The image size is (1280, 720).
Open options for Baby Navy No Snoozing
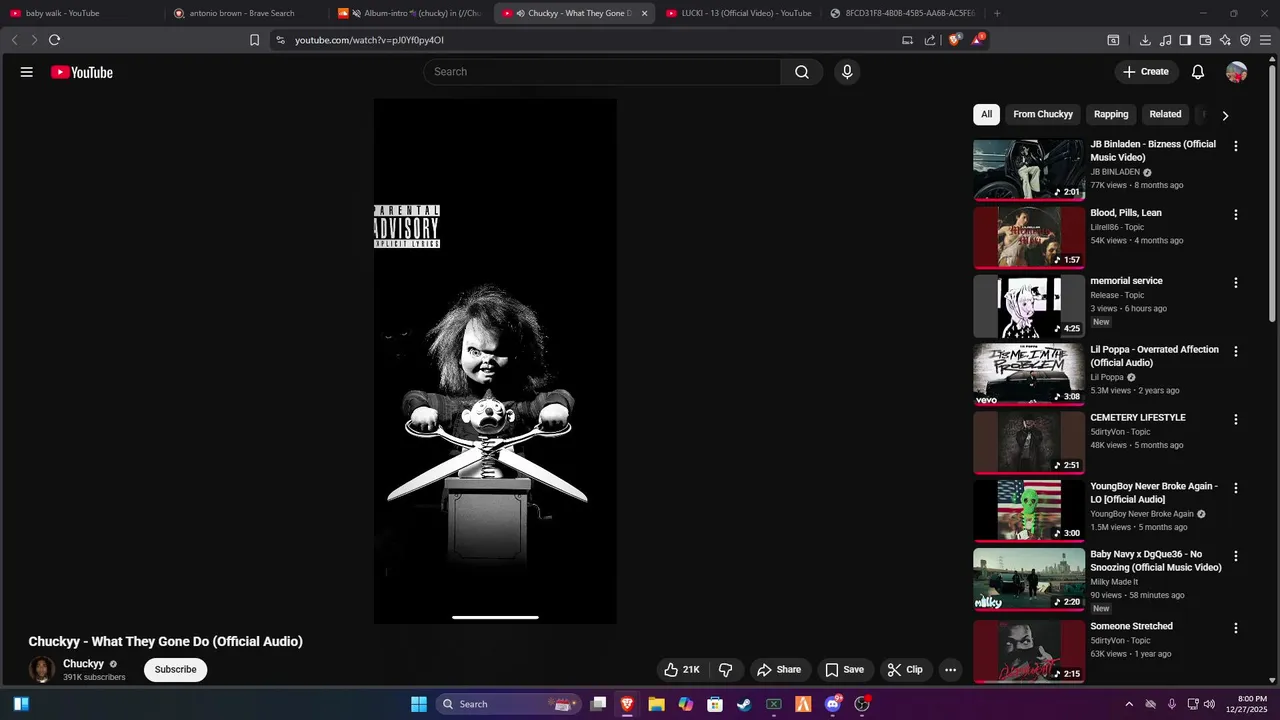tap(1236, 556)
